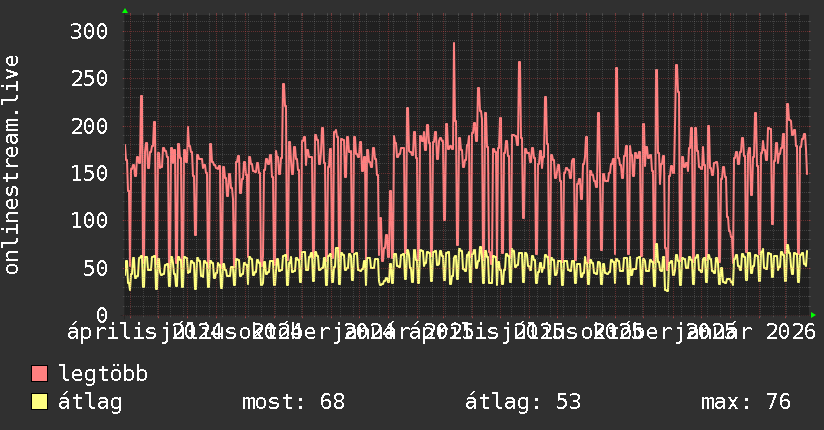Select the legtöbb legend label

pos(103,373)
